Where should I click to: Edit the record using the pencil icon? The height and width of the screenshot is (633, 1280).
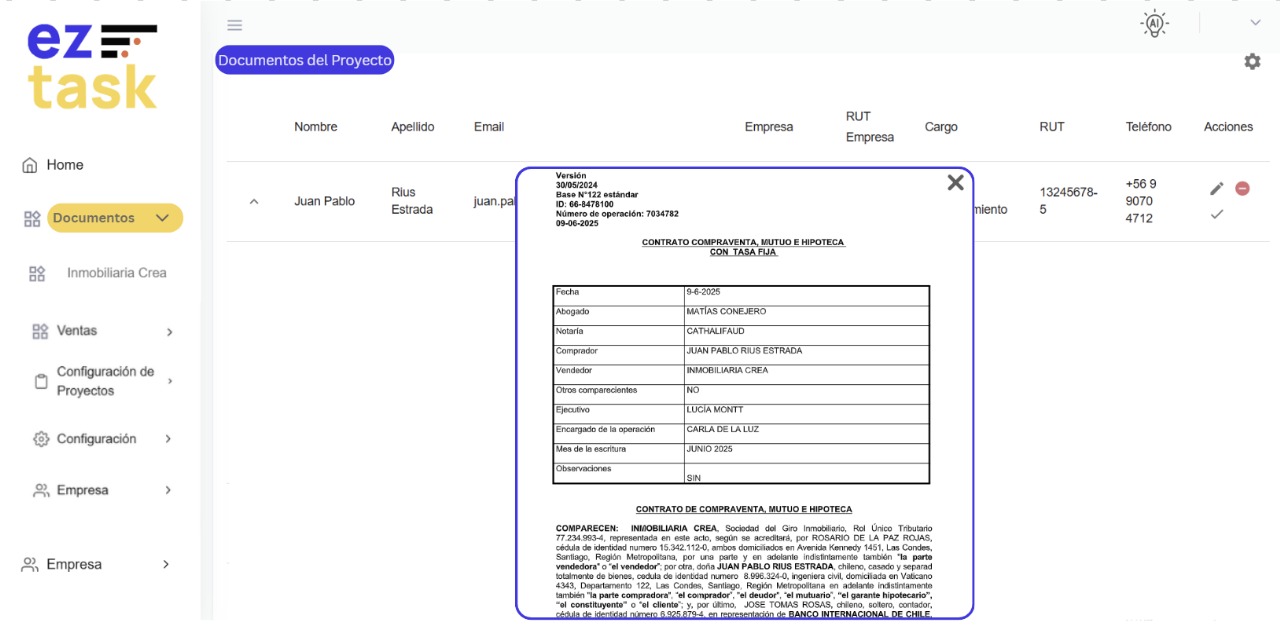click(x=1216, y=188)
